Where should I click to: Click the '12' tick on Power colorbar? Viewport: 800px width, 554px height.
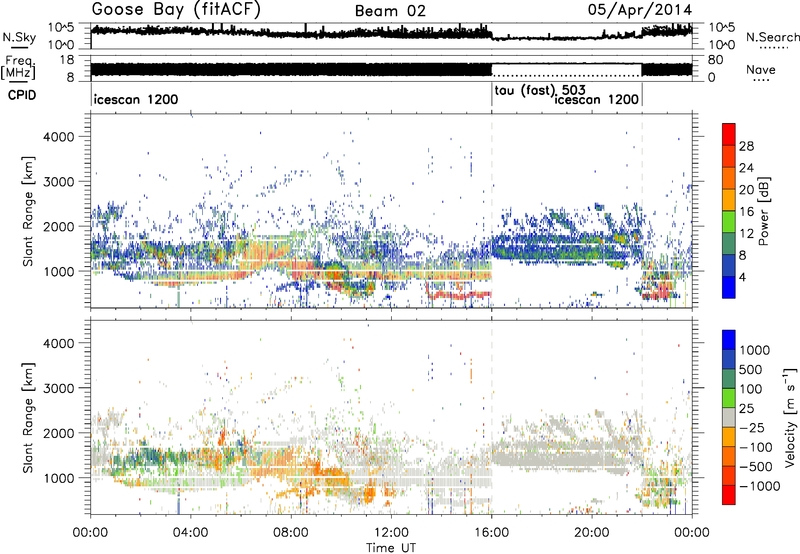pyautogui.click(x=746, y=234)
